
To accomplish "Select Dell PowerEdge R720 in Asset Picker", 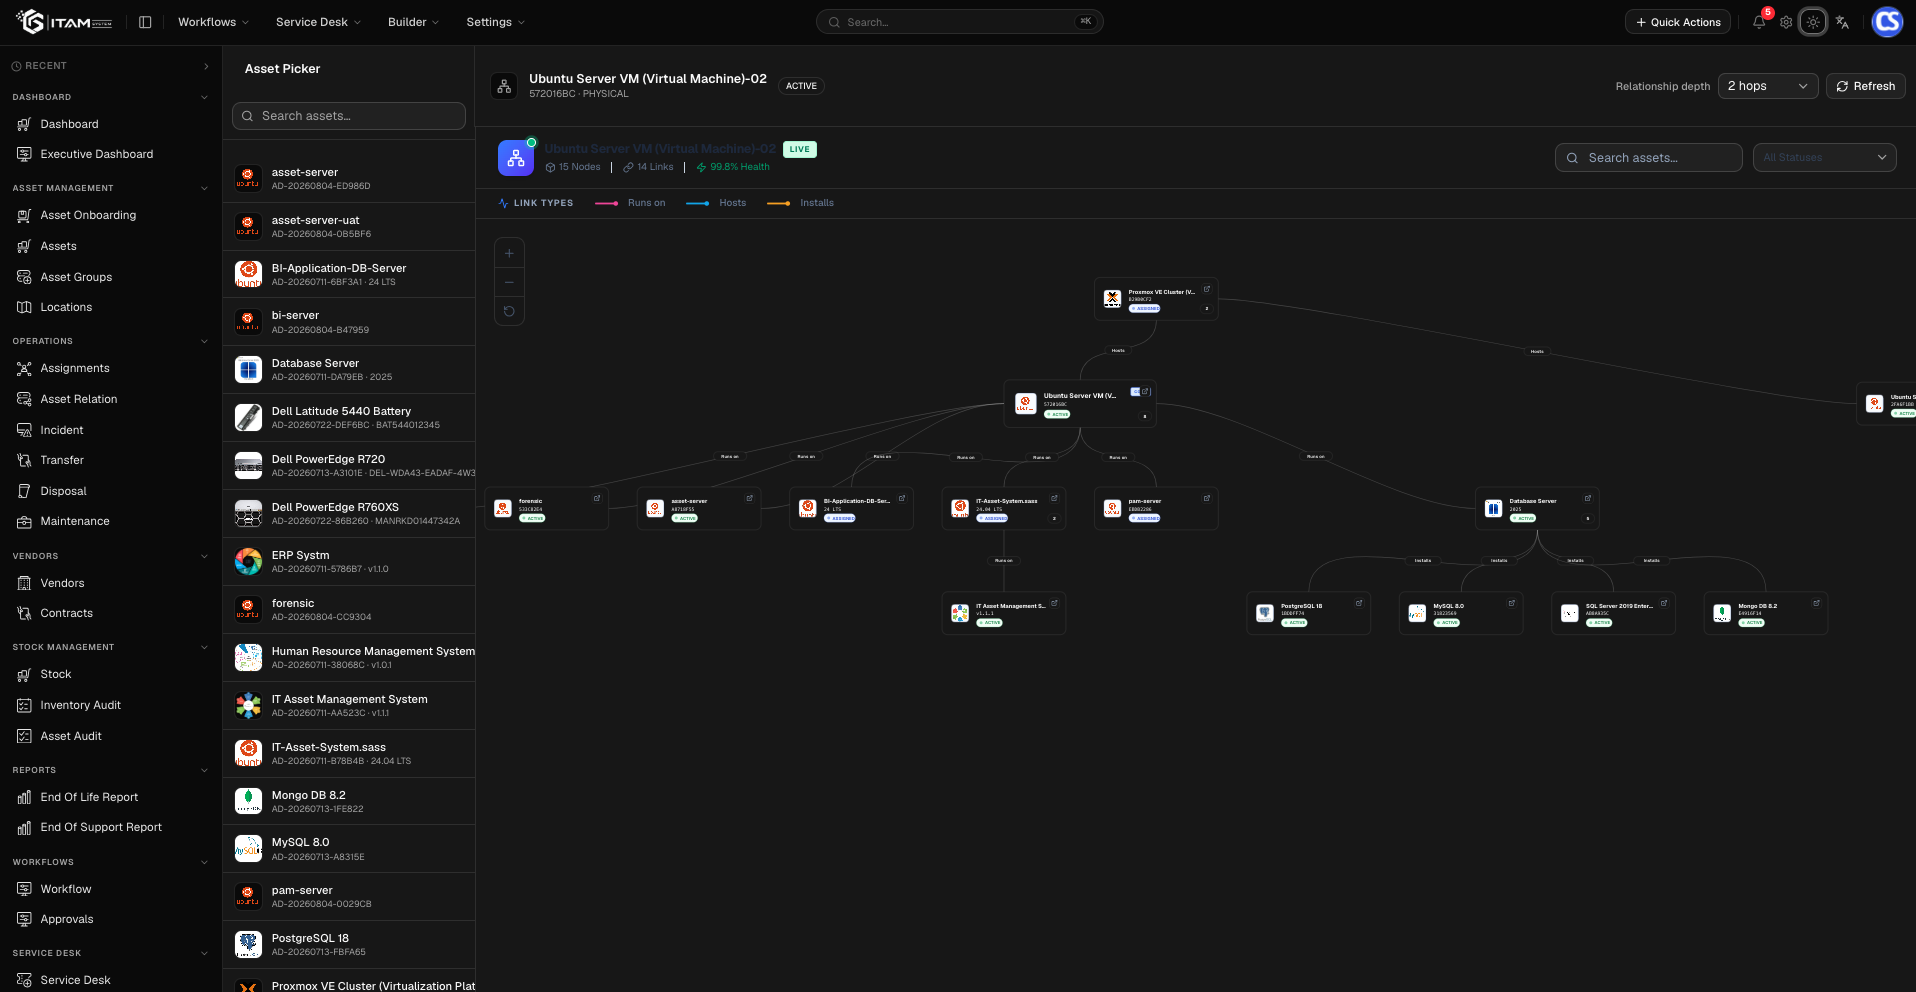I will click(349, 465).
